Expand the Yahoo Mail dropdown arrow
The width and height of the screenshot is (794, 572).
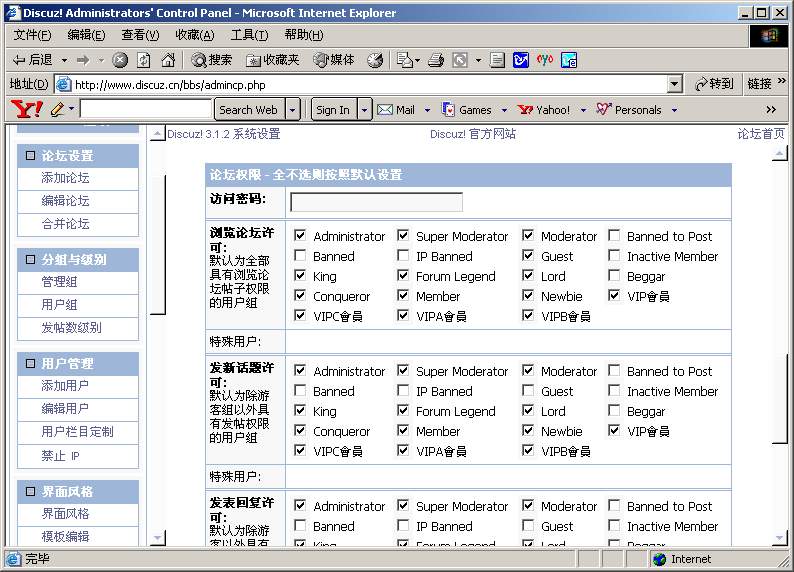click(427, 110)
